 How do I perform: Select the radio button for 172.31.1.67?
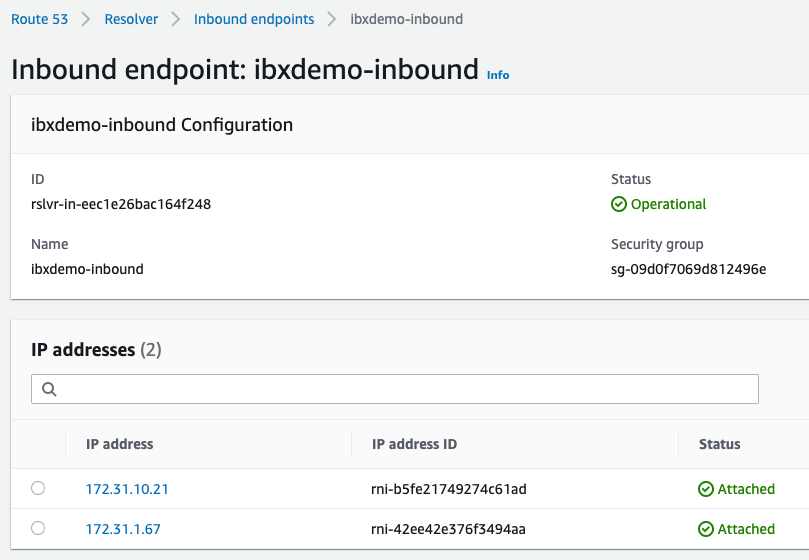pyautogui.click(x=38, y=528)
